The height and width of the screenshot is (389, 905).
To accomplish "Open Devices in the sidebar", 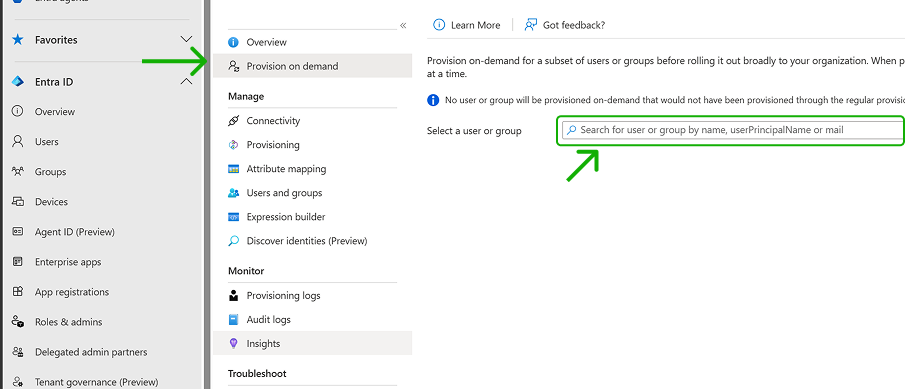I will [x=51, y=201].
